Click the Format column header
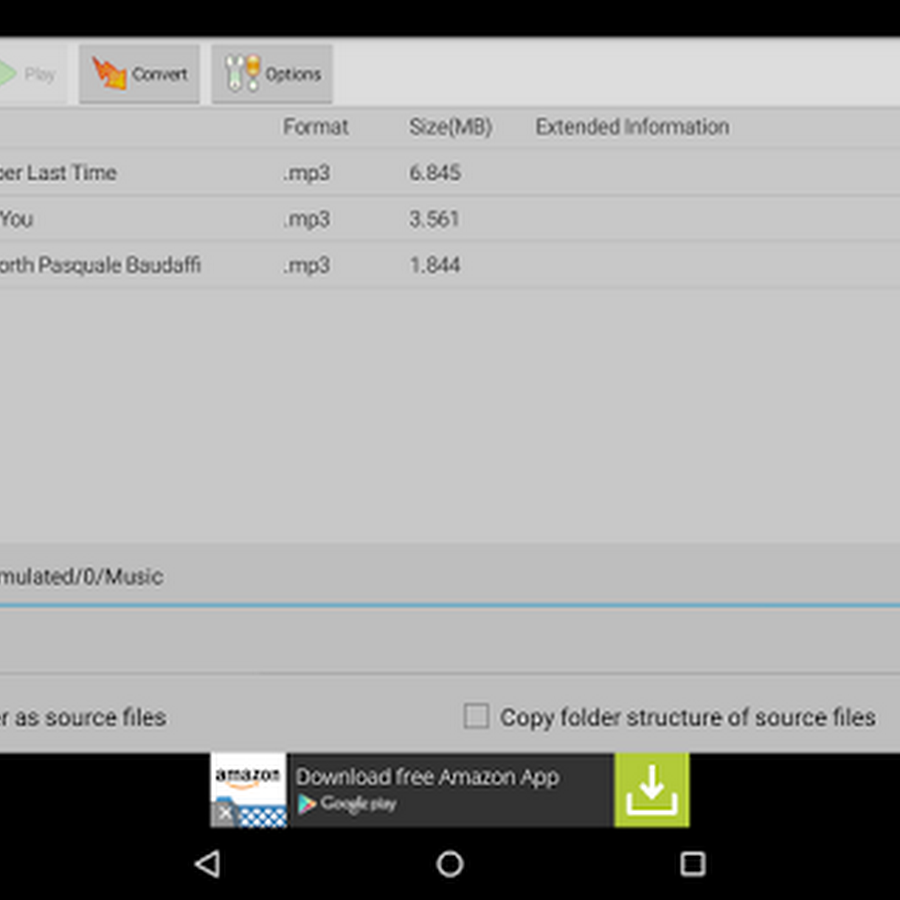The image size is (900, 900). click(x=316, y=127)
